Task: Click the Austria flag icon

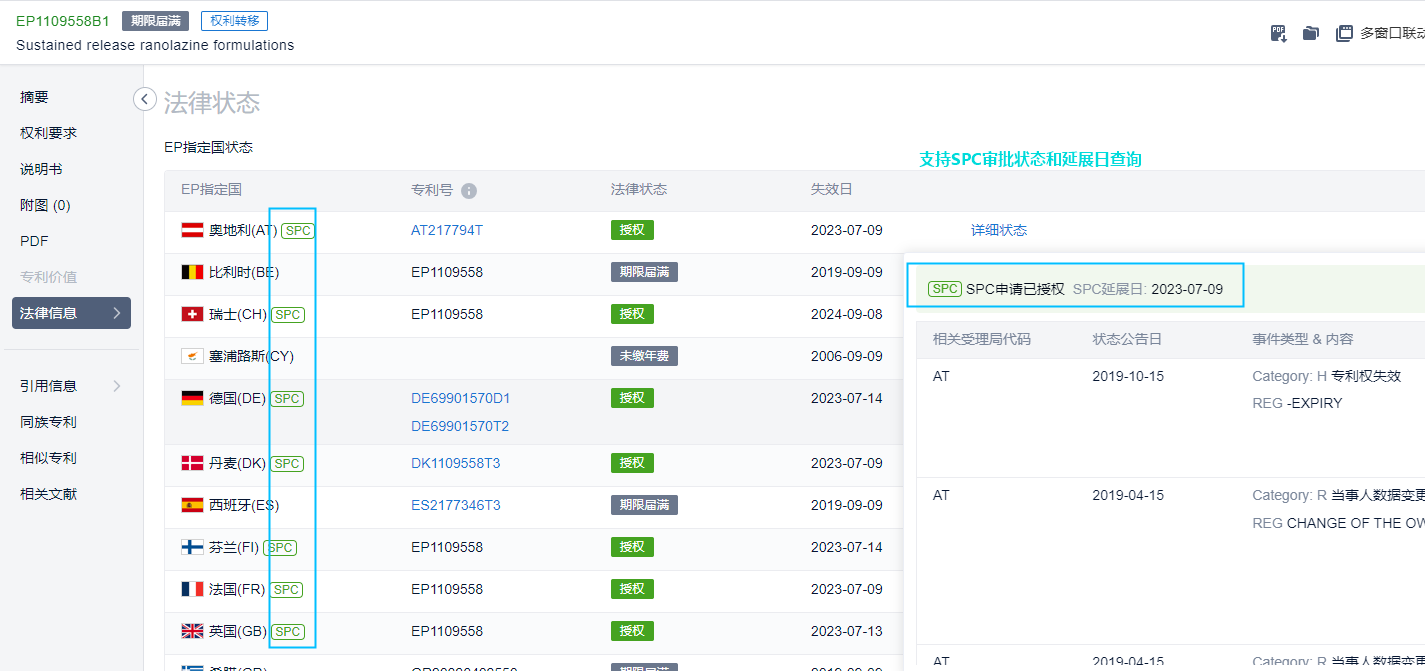Action: coord(192,231)
